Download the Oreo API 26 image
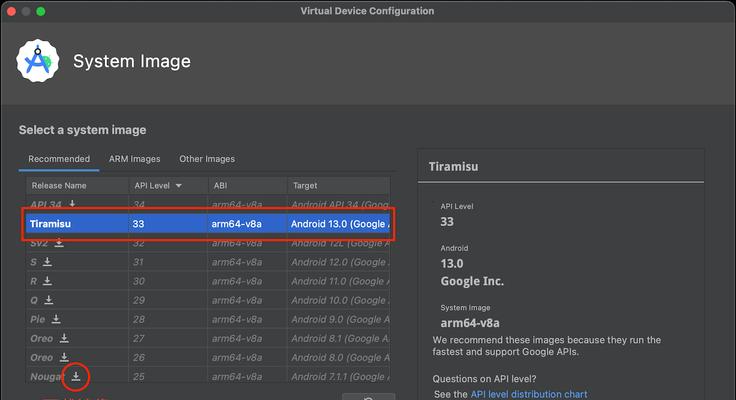The image size is (736, 400). pos(64,357)
